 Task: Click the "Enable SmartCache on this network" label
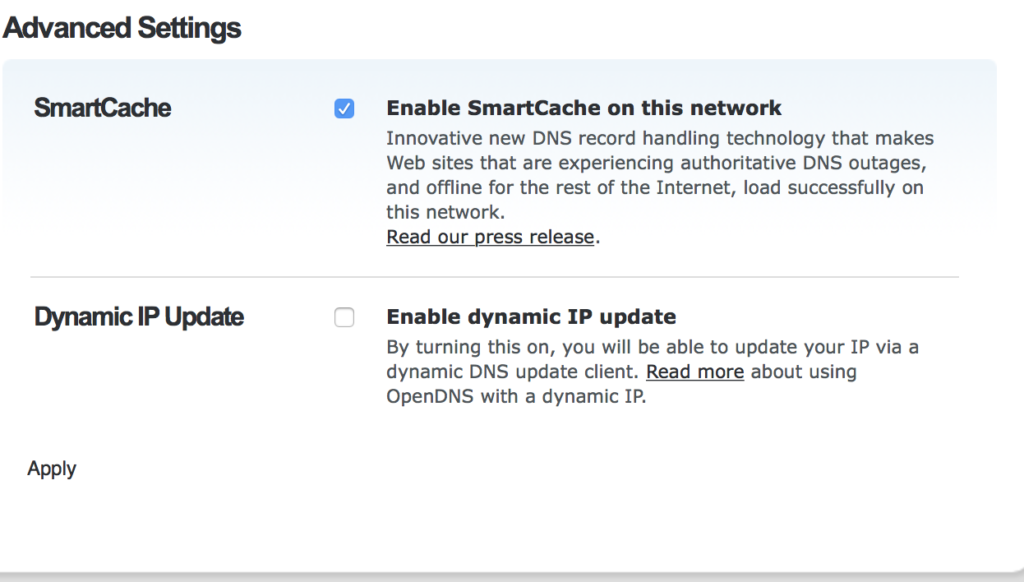coord(584,108)
